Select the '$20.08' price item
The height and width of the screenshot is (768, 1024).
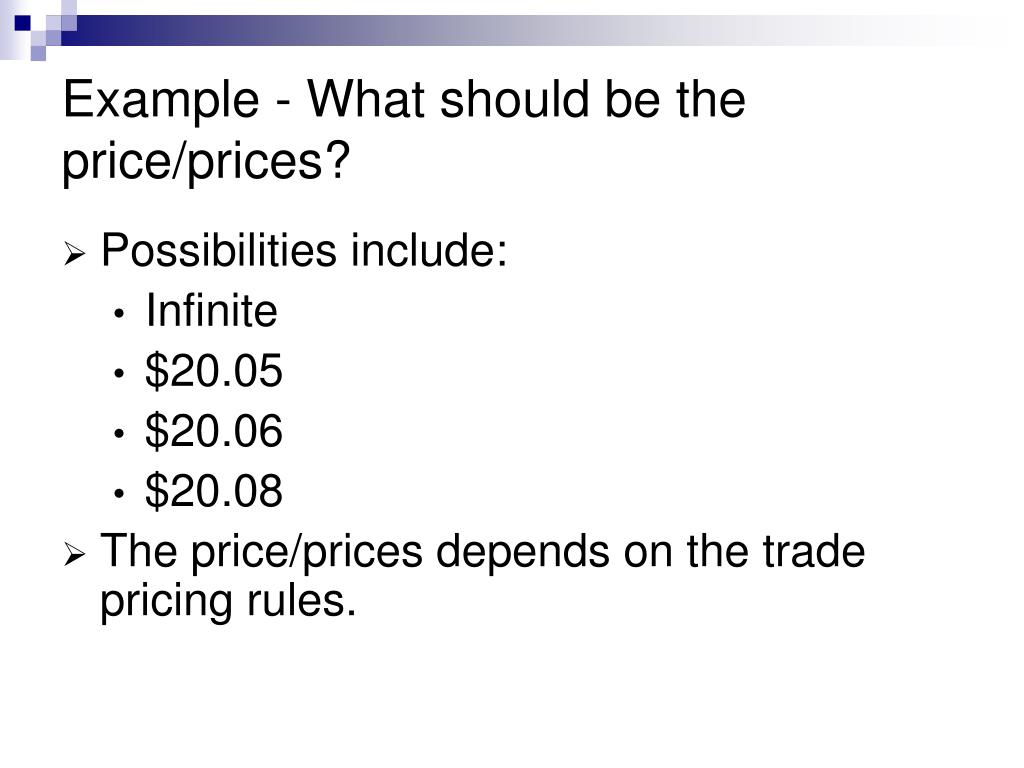pos(214,490)
